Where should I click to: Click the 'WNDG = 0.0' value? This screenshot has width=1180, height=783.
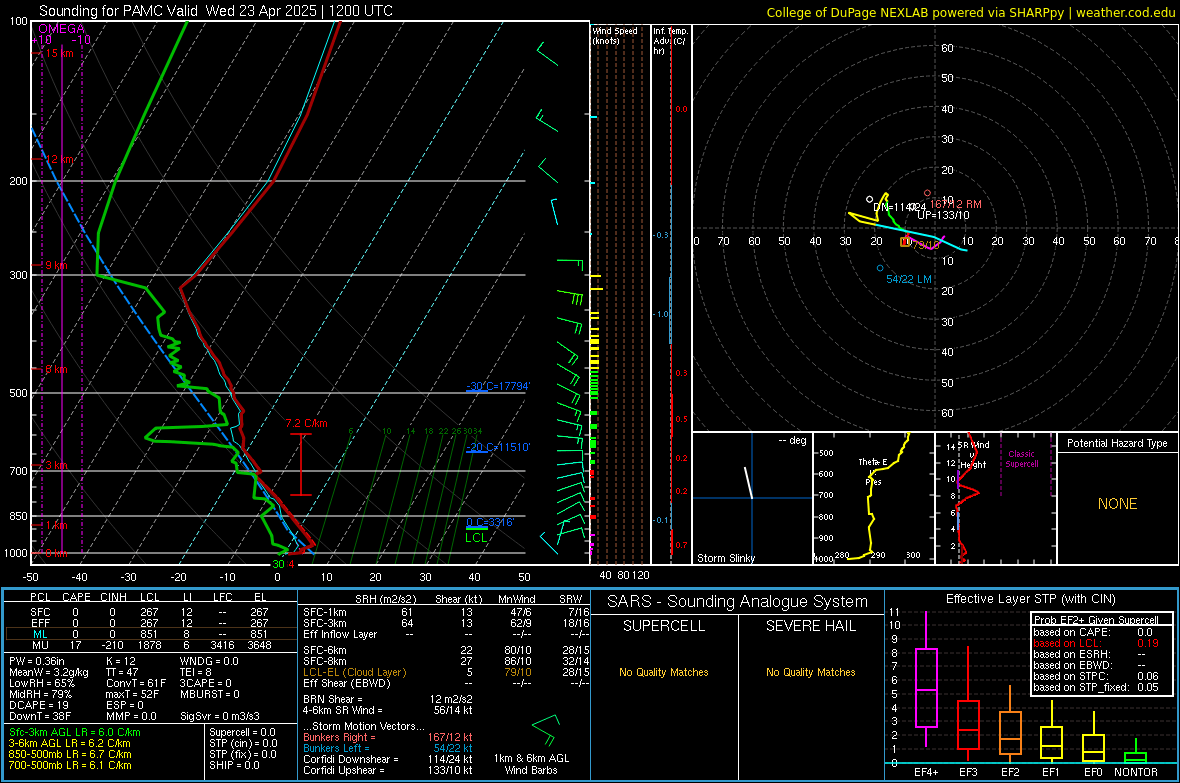(209, 661)
